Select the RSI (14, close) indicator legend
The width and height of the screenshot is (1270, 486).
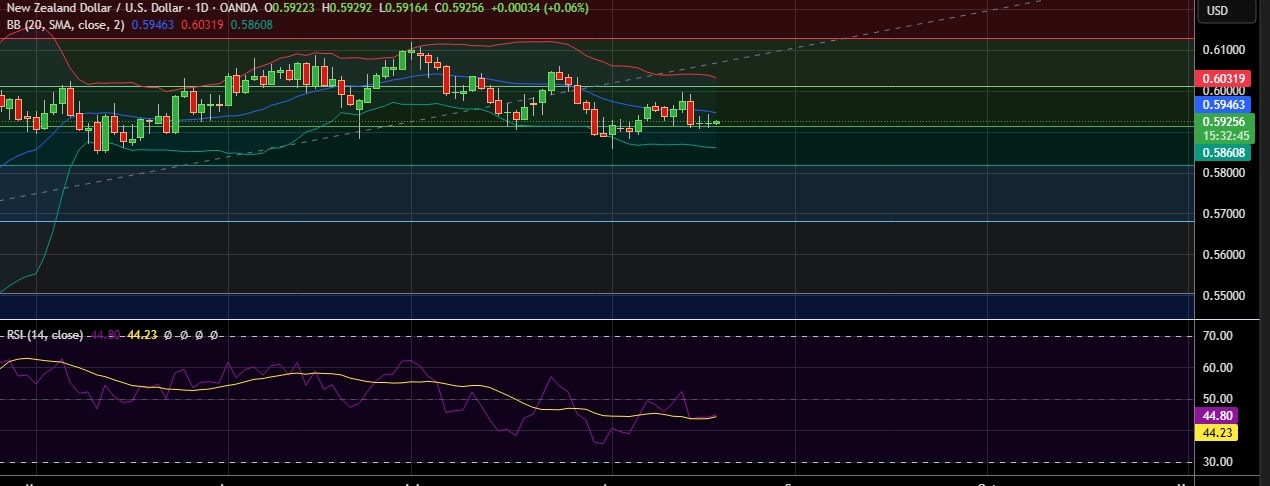(44, 335)
